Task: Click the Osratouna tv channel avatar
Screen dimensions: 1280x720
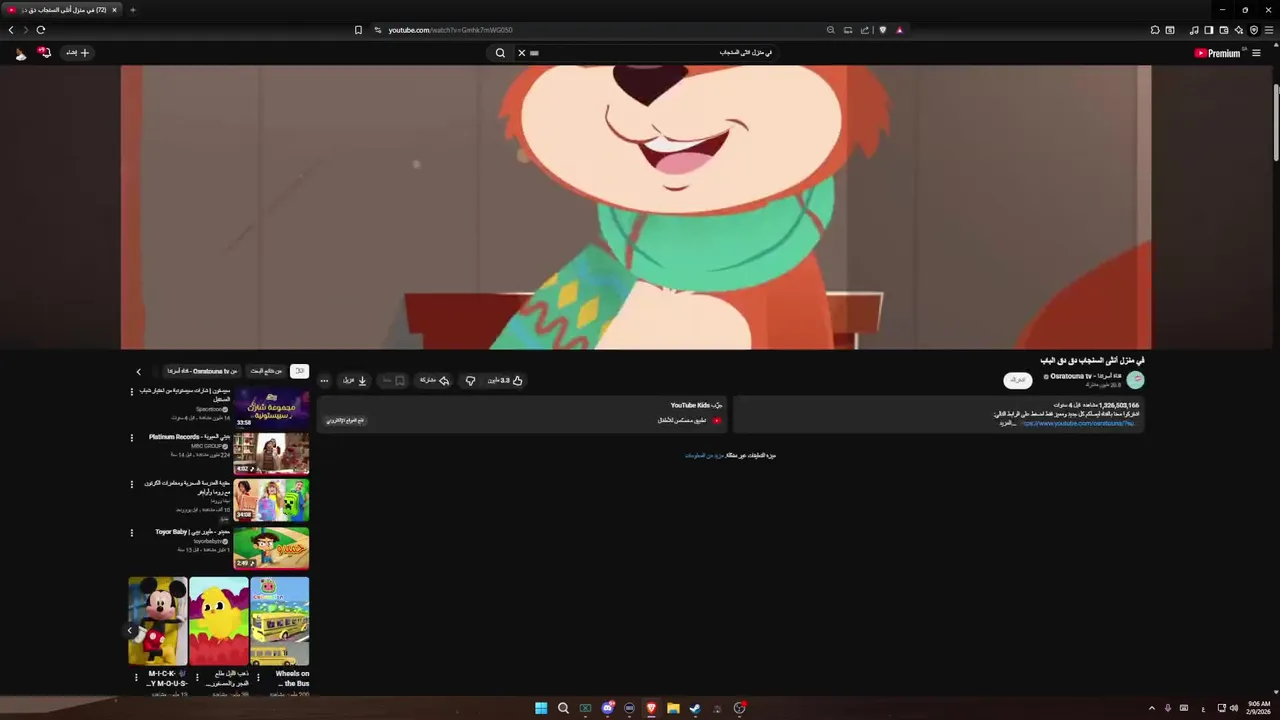Action: (x=1135, y=380)
